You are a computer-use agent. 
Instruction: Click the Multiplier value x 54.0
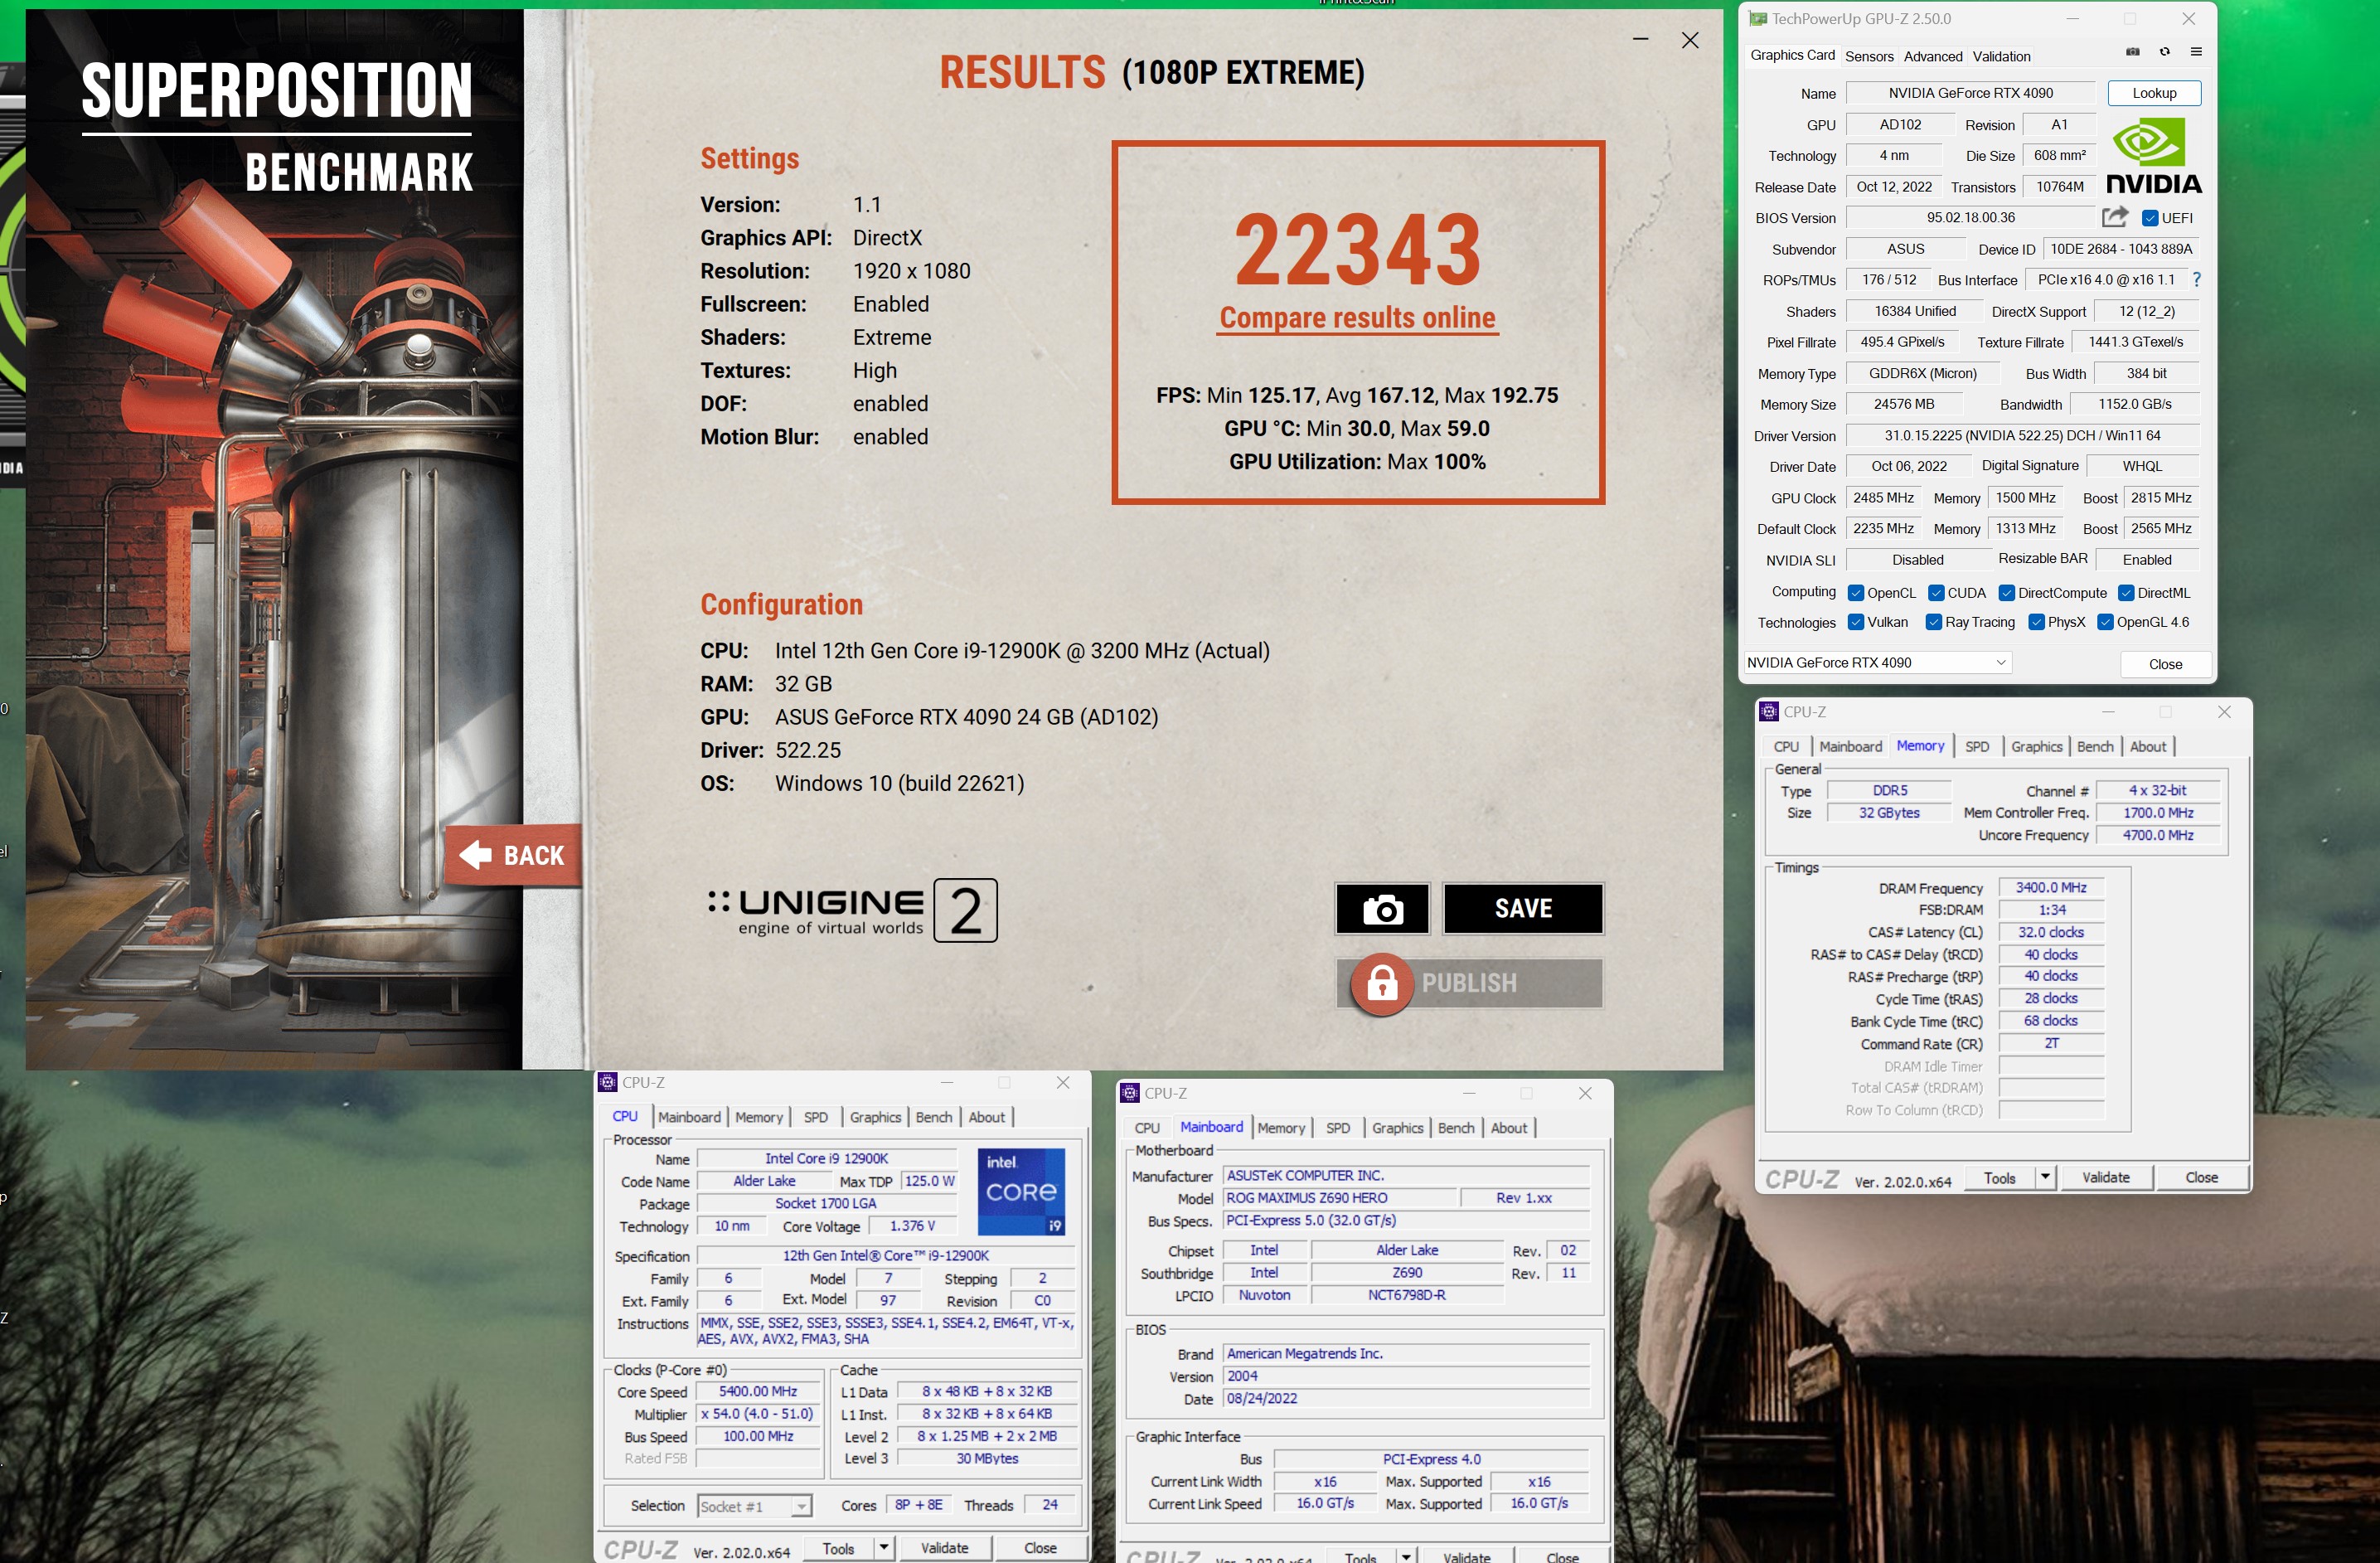(x=757, y=1414)
